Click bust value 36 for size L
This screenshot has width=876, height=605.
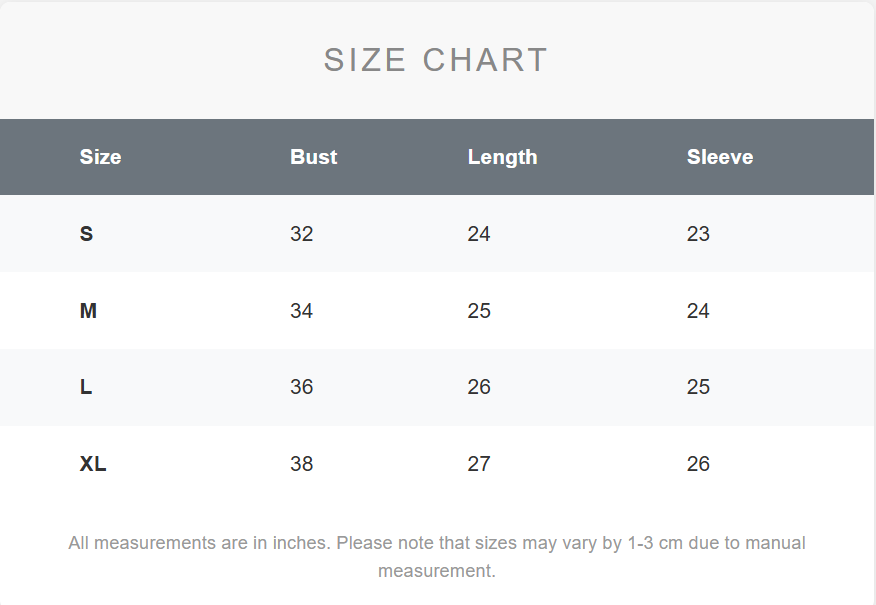[302, 387]
